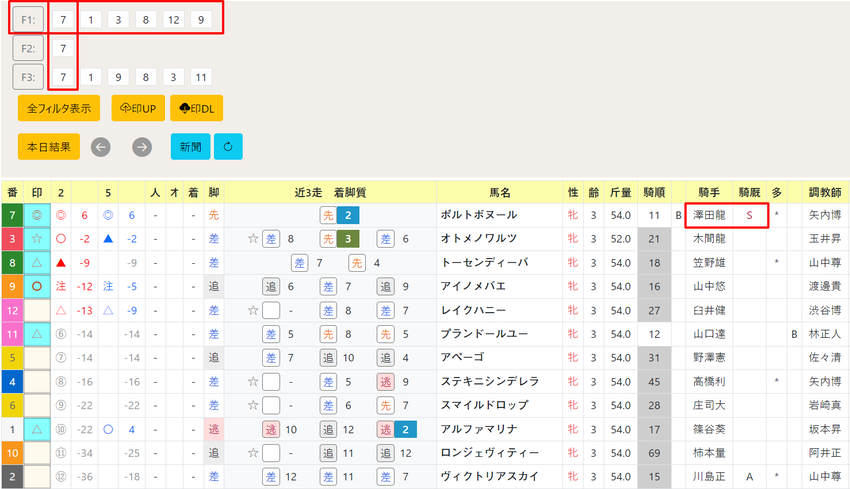The height and width of the screenshot is (489, 850).
Task: Click the 先 running-style cell for ポルトボヌール
Action: coord(214,215)
